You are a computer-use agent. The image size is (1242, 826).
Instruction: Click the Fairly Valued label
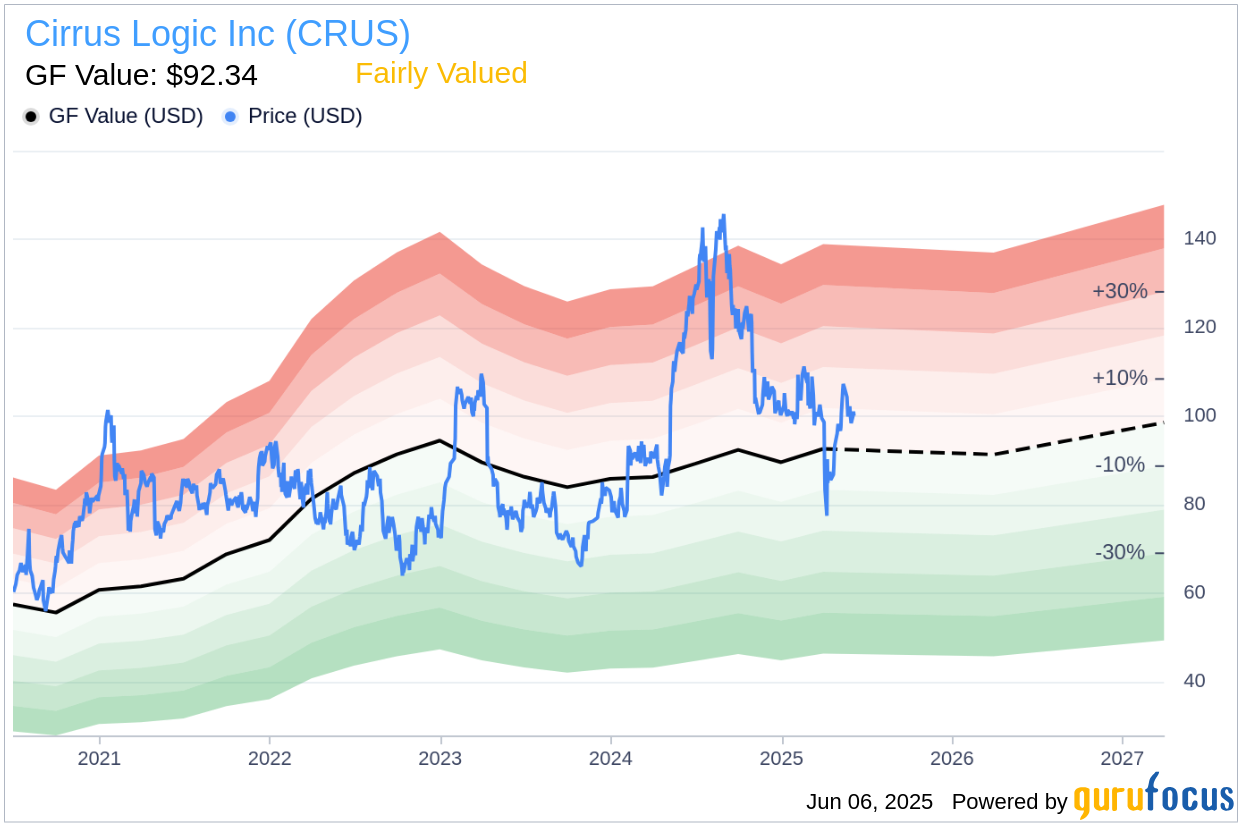click(x=441, y=74)
